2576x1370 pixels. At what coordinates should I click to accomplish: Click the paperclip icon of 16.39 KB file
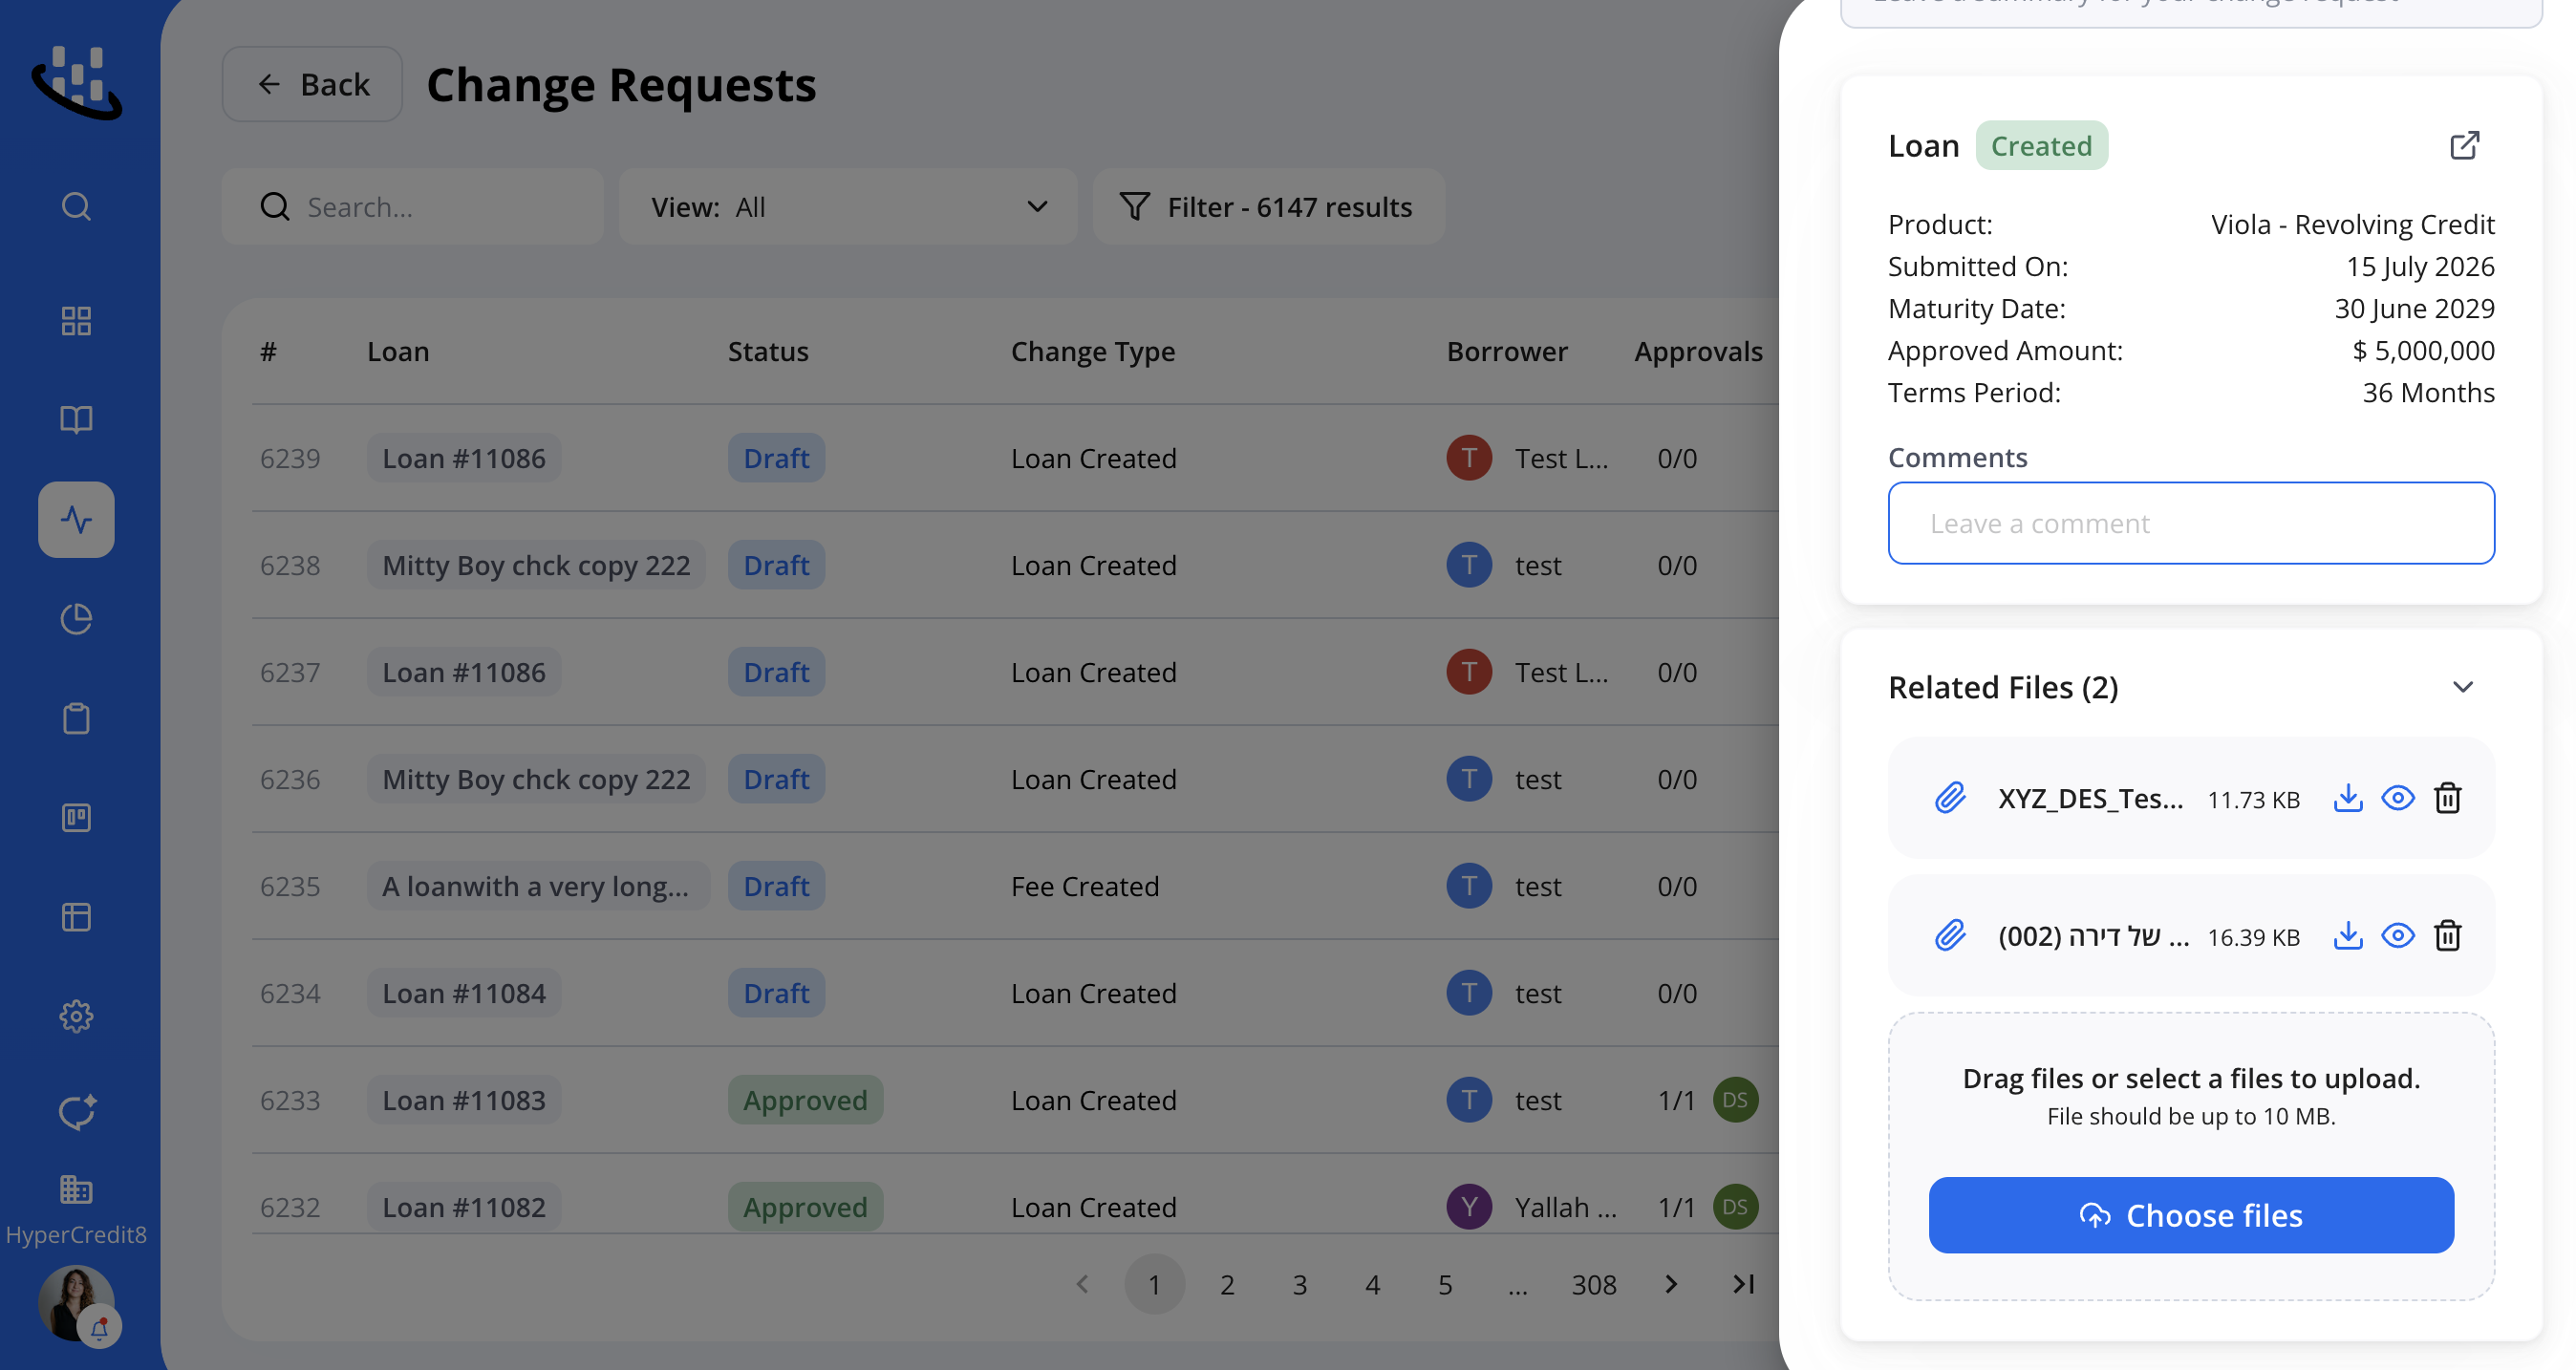pyautogui.click(x=1950, y=936)
